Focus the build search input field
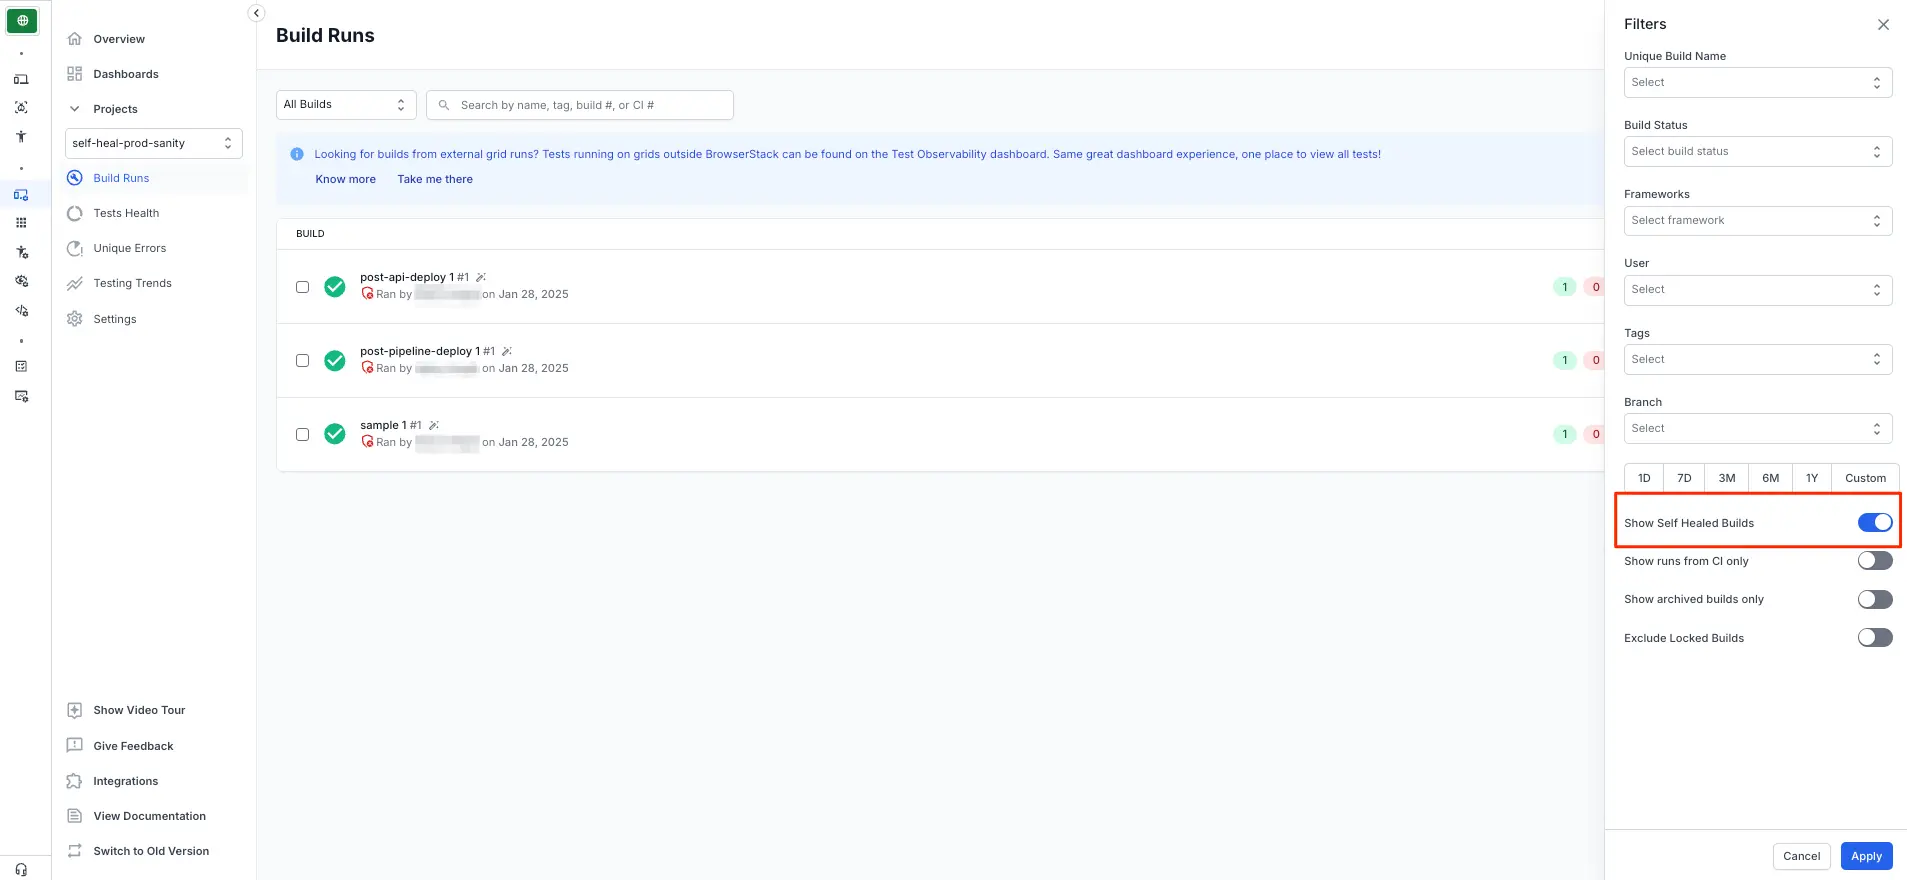The width and height of the screenshot is (1907, 880). point(590,105)
